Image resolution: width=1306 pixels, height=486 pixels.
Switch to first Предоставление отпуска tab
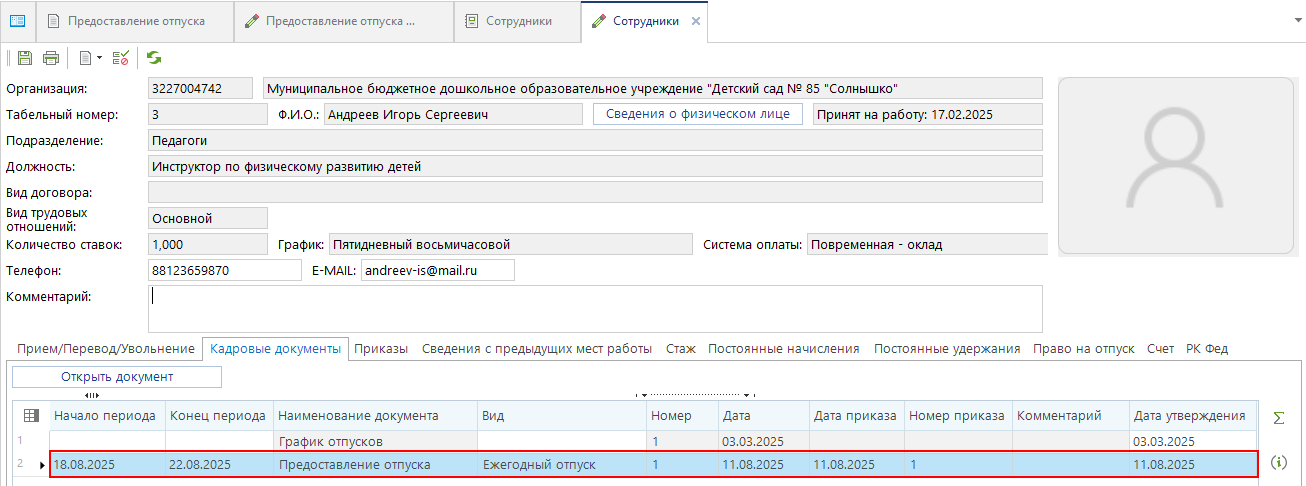click(x=135, y=21)
